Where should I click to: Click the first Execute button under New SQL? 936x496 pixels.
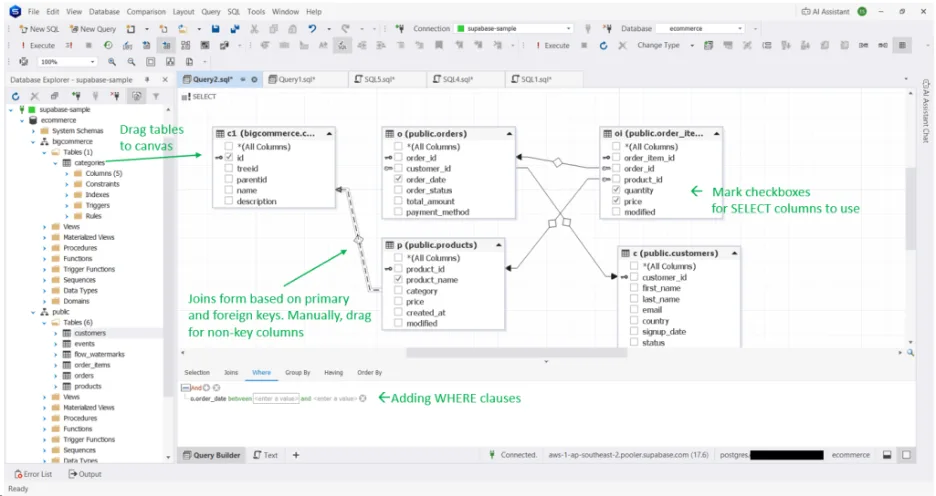(38, 45)
